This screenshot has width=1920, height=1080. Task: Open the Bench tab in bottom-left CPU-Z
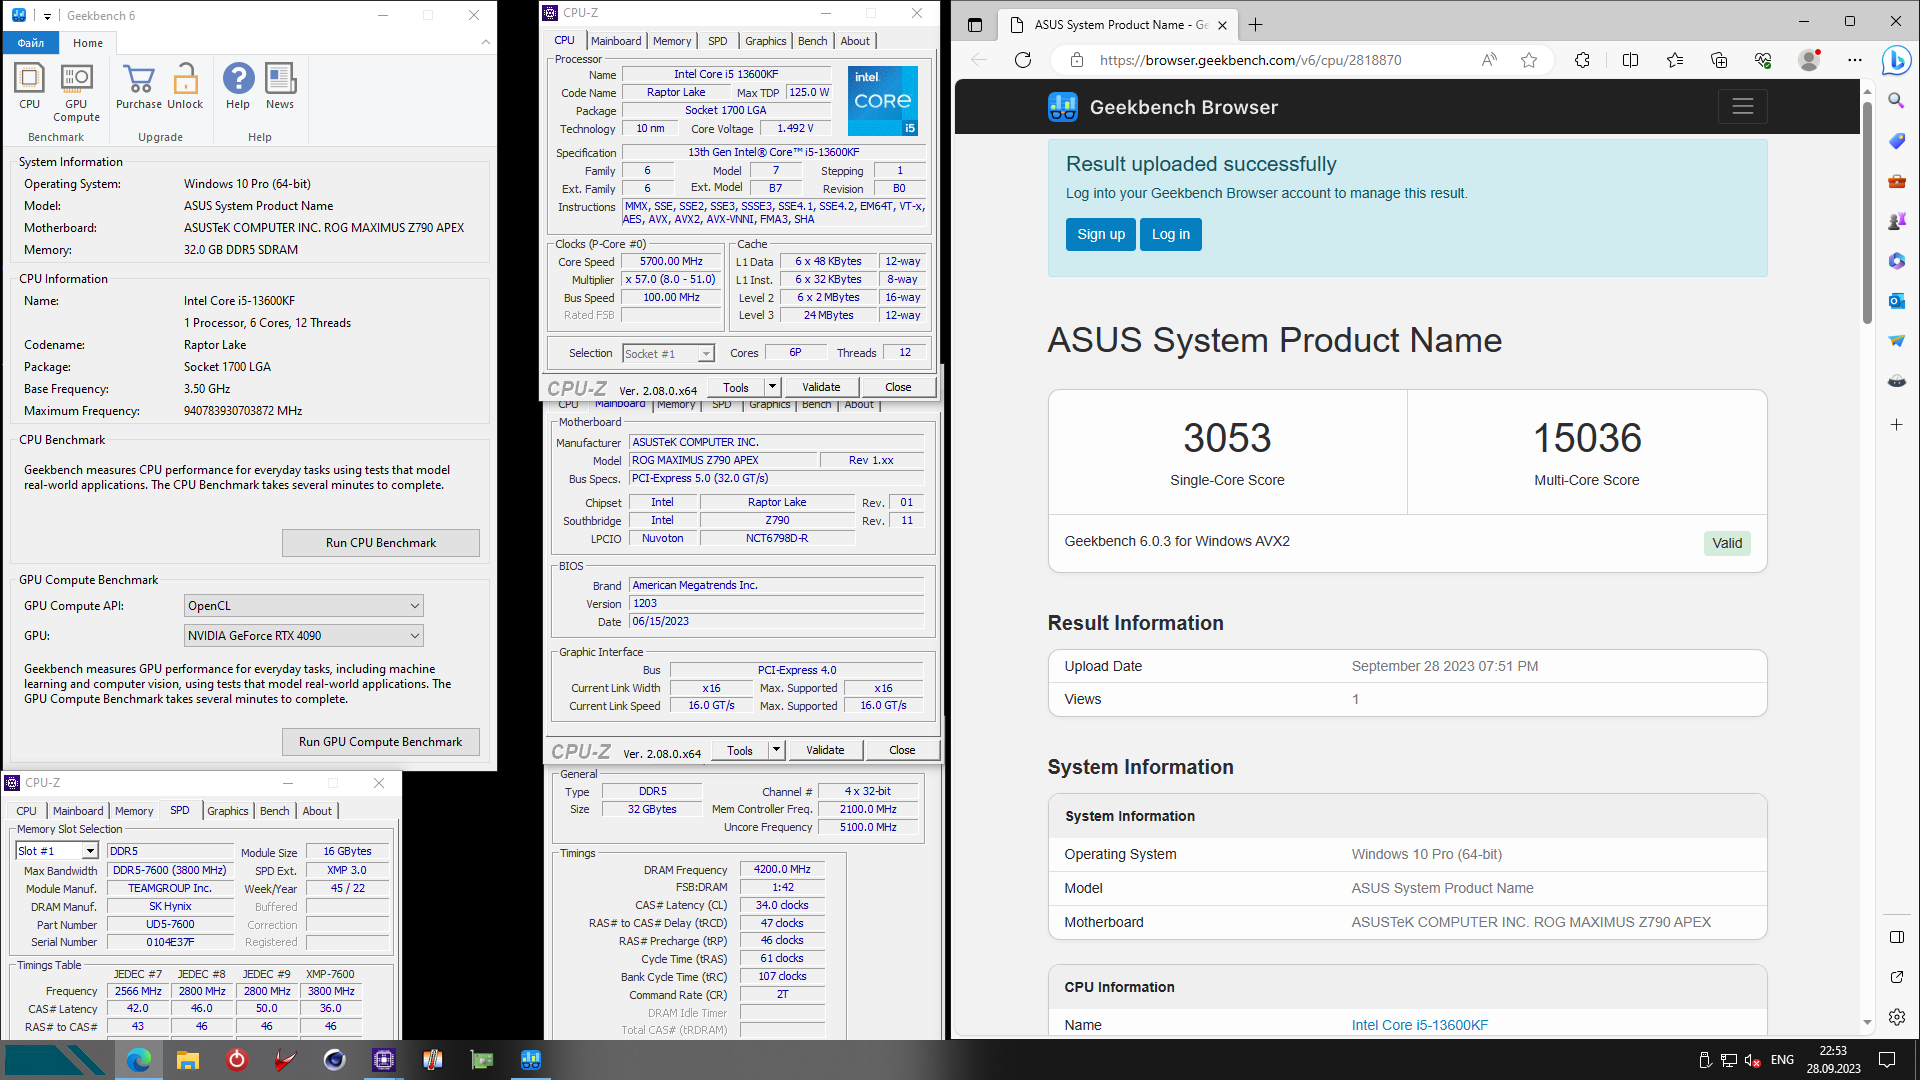pos(274,811)
